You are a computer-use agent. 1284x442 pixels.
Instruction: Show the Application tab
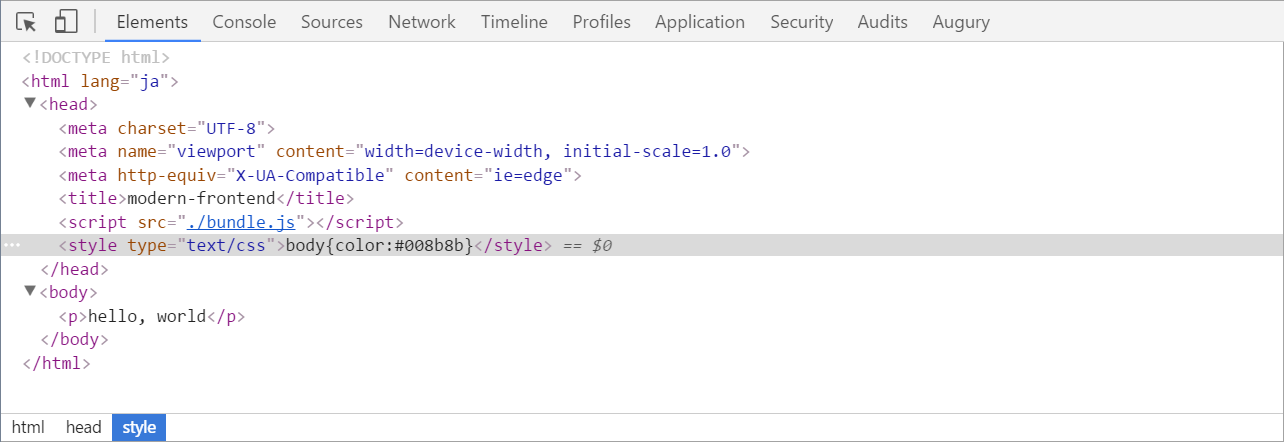(x=700, y=21)
